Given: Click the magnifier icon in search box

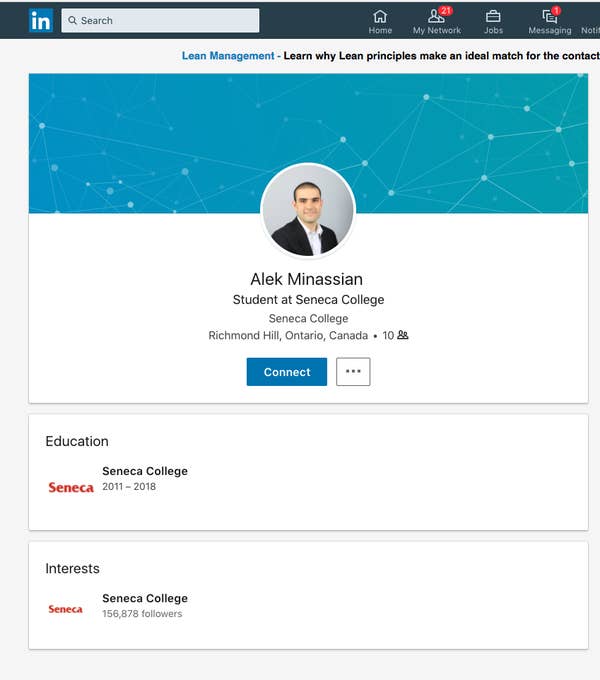Looking at the screenshot, I should (72, 20).
